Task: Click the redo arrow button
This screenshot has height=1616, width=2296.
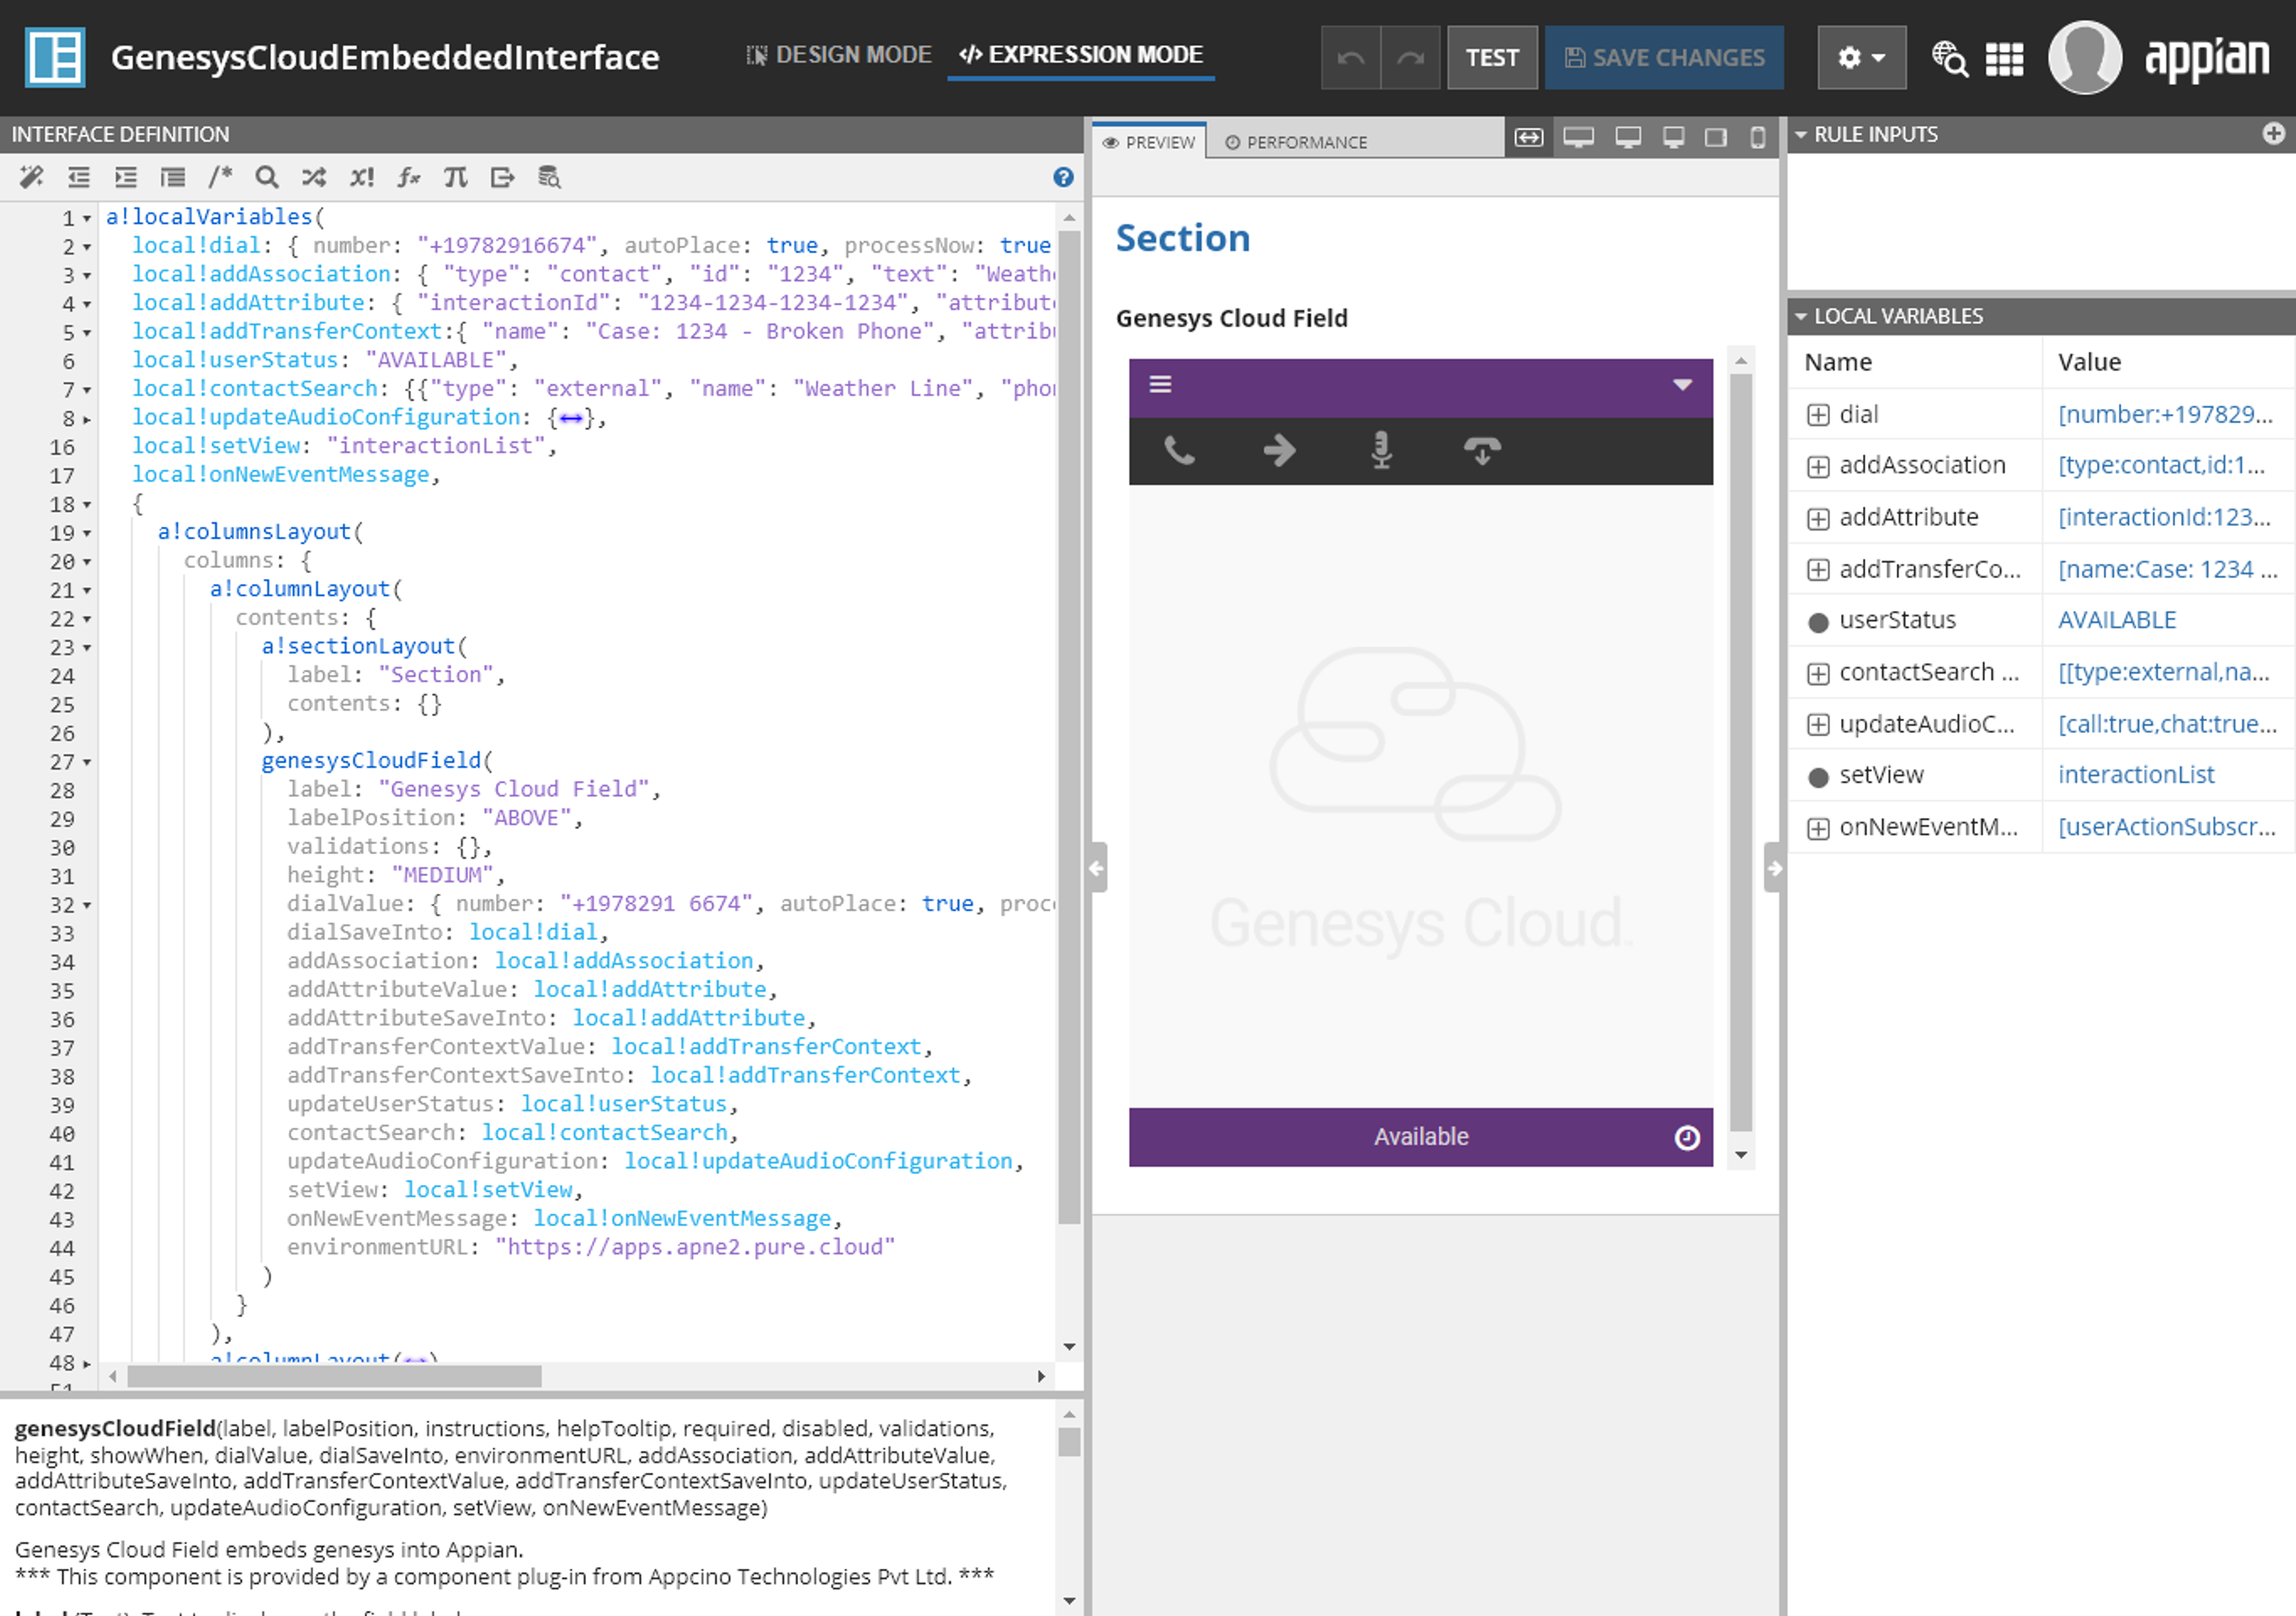Action: [x=1410, y=57]
